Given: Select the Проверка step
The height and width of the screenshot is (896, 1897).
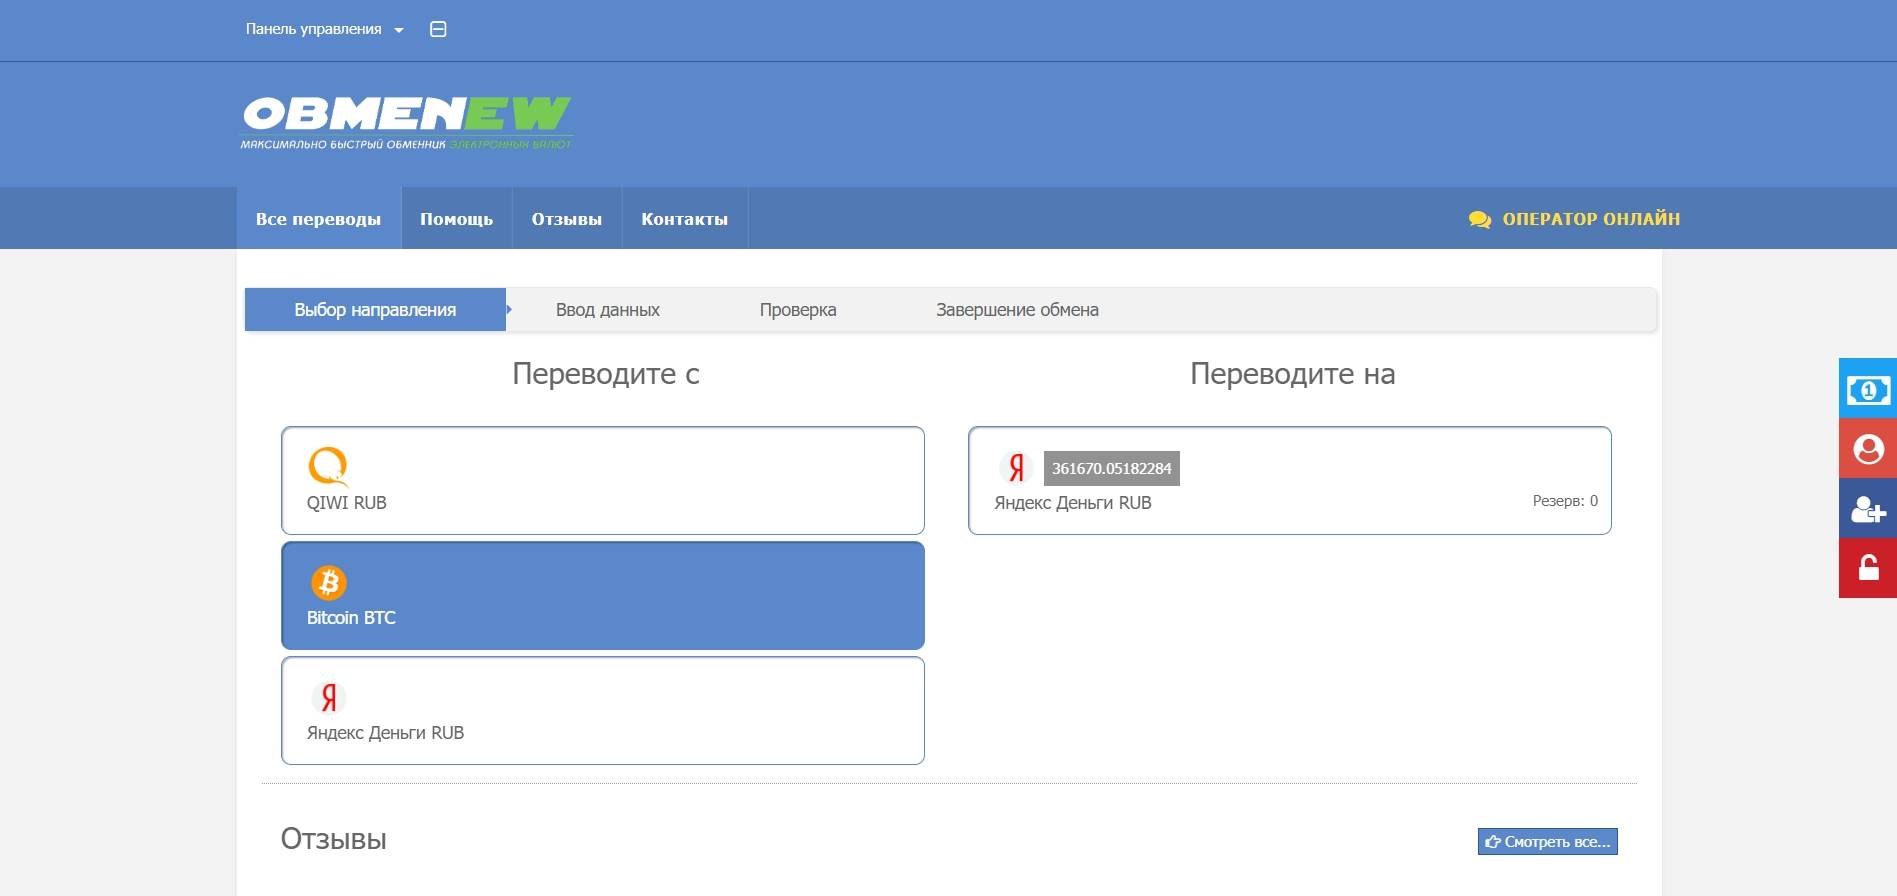Looking at the screenshot, I should [798, 310].
